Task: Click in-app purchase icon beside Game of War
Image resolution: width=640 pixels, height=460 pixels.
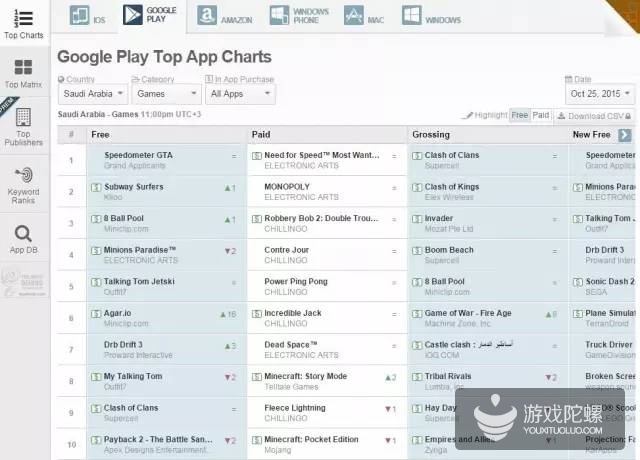Action: [x=417, y=314]
